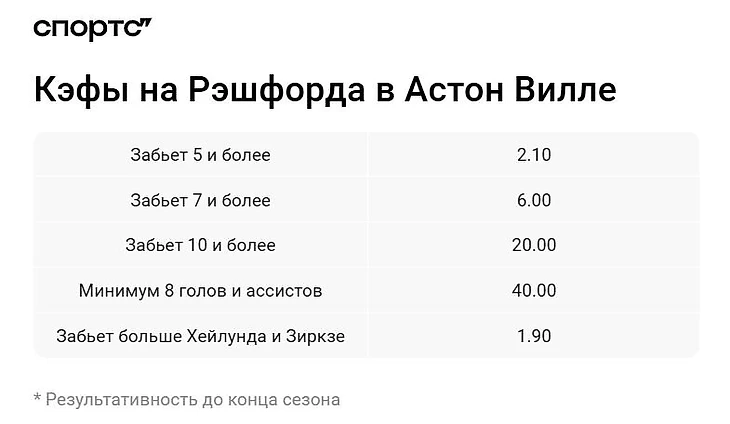
Task: Click the footnote Результативность до конца сезона
Action: click(193, 399)
